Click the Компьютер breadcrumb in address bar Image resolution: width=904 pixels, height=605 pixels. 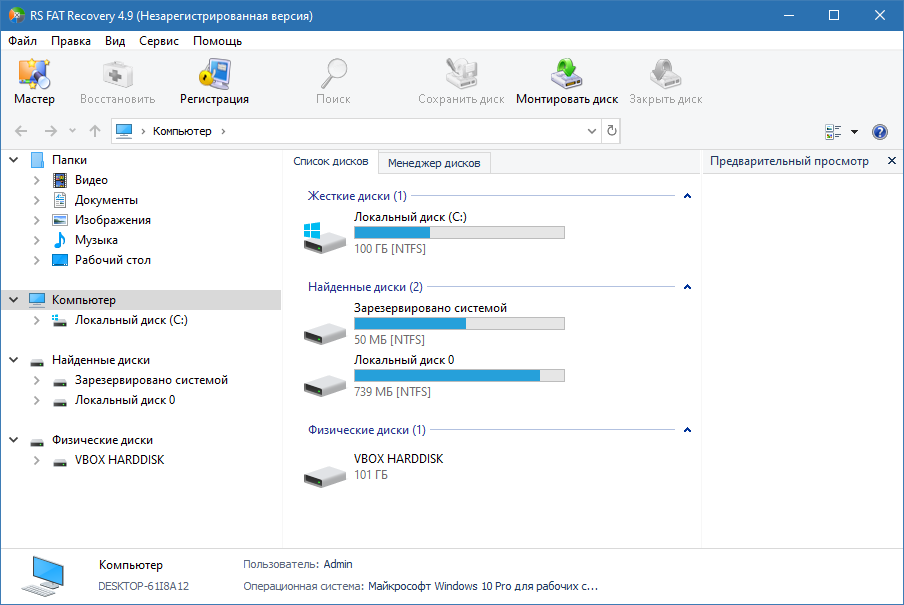coord(182,131)
